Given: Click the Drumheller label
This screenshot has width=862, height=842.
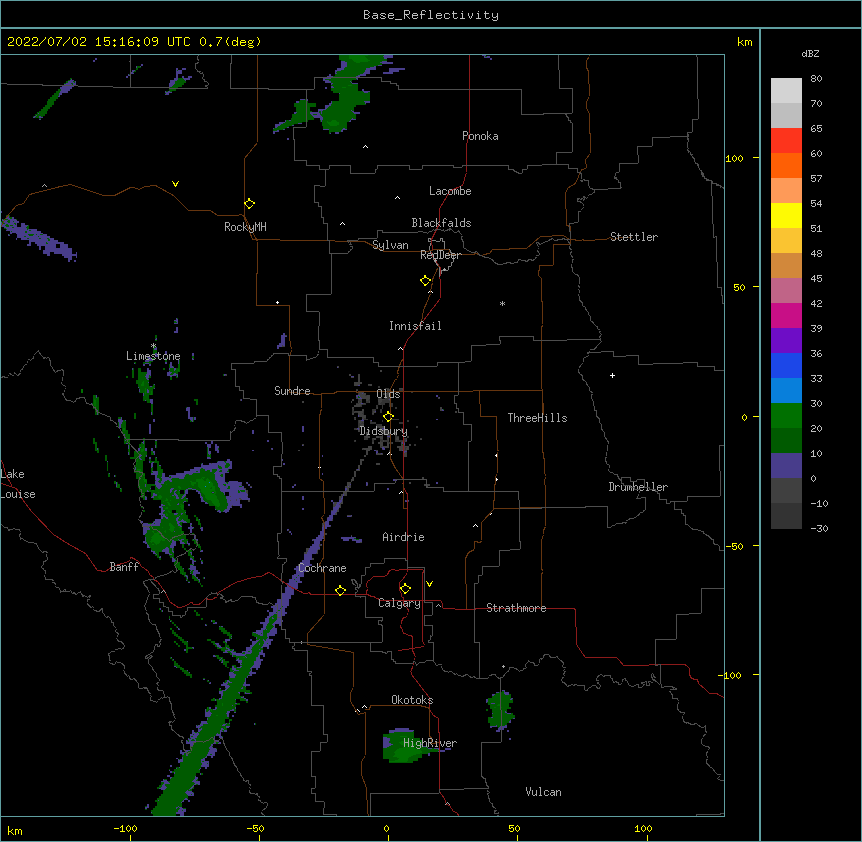Looking at the screenshot, I should [638, 487].
